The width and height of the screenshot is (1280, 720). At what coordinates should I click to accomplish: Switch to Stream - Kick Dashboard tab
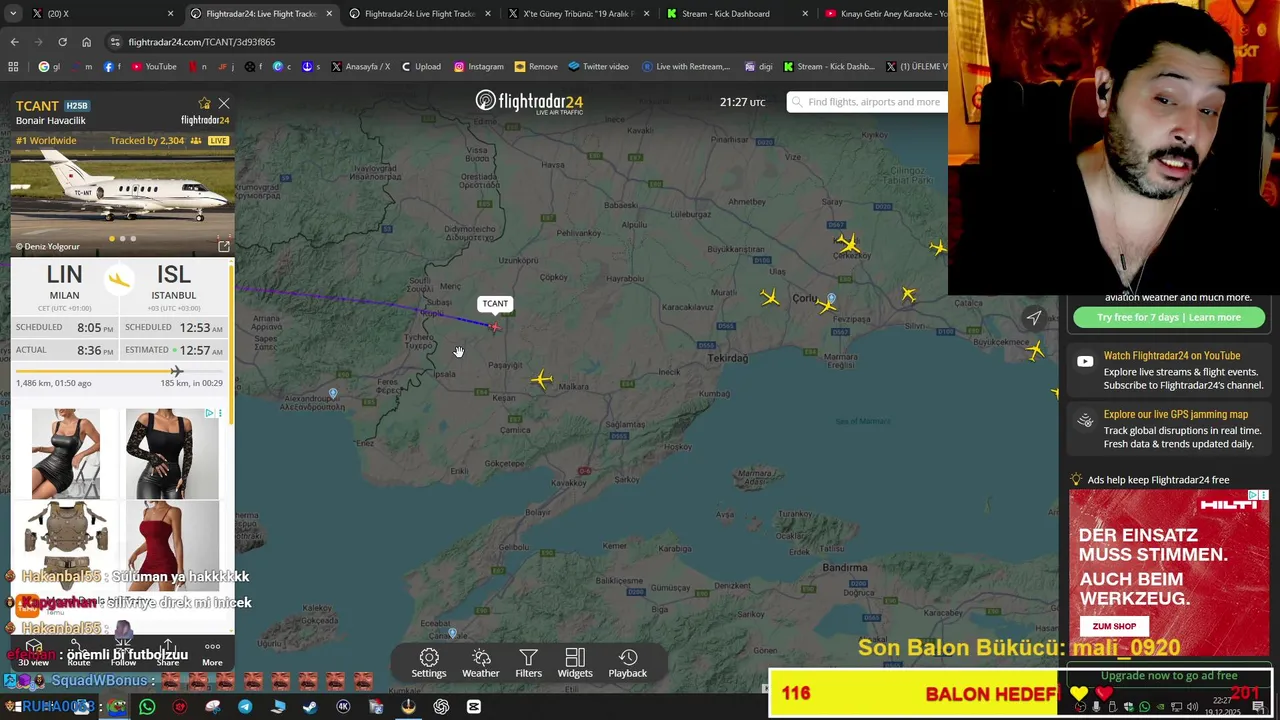click(735, 14)
